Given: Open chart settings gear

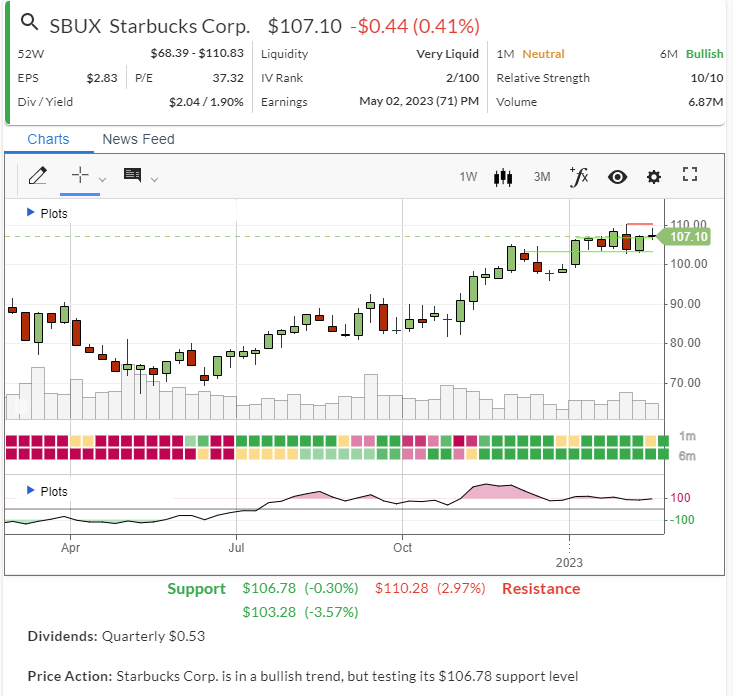Looking at the screenshot, I should pos(654,177).
